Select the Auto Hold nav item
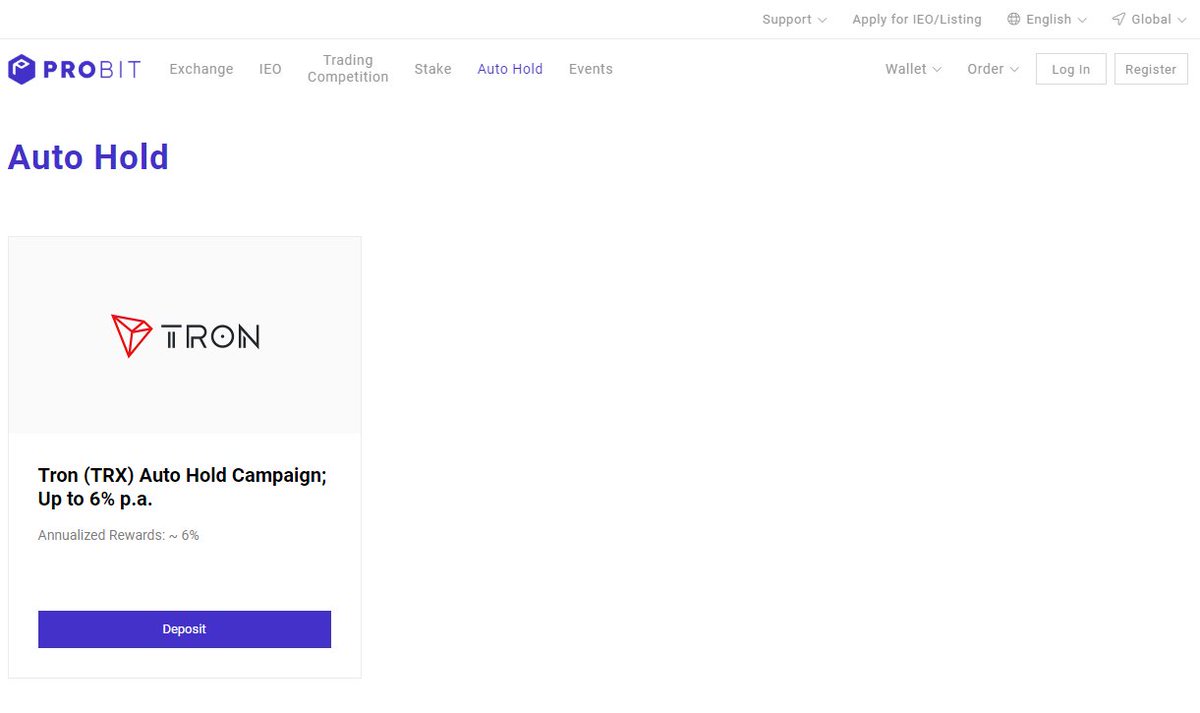1200x713 pixels. tap(510, 69)
